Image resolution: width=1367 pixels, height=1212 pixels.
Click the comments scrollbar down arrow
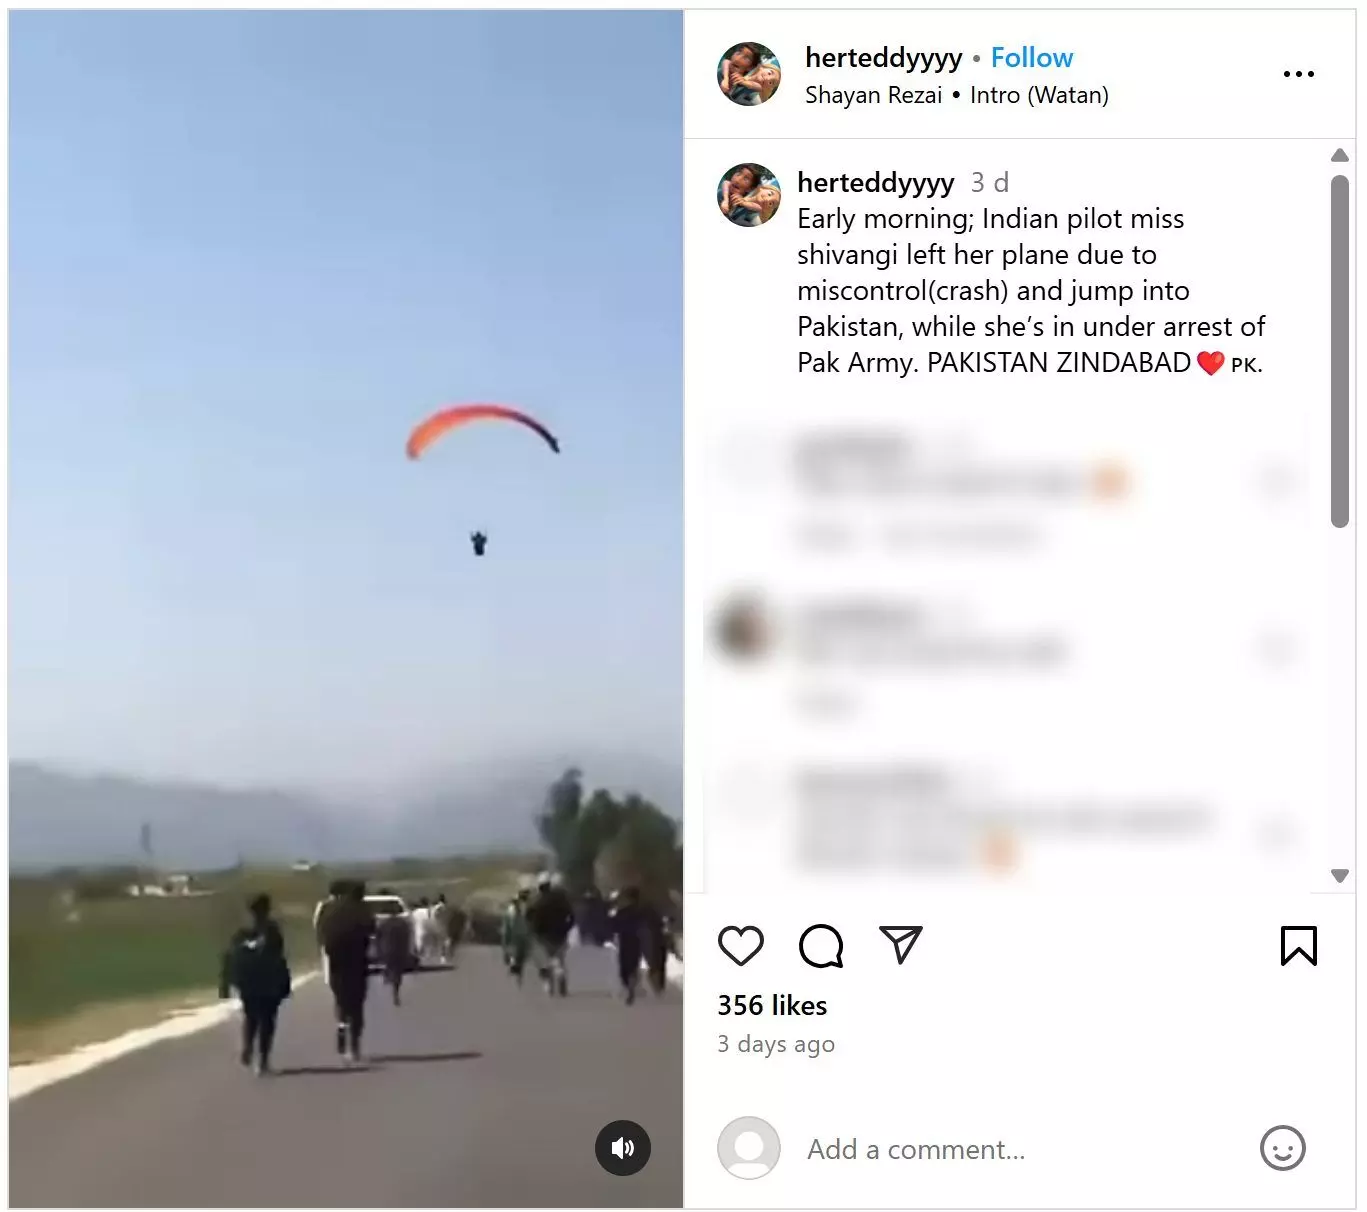pyautogui.click(x=1340, y=875)
